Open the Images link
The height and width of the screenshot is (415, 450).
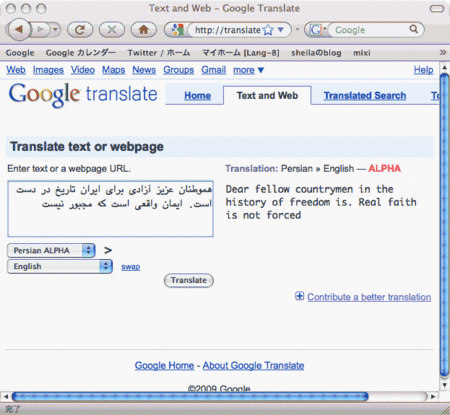click(48, 70)
